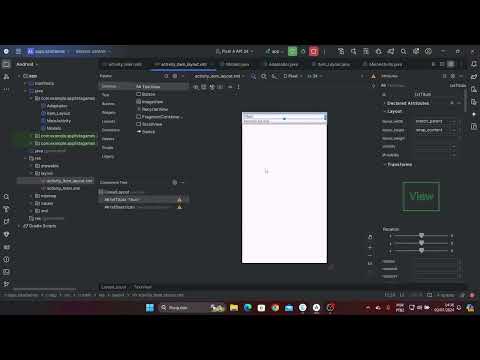
Task: Open the Pixel 4 API 34 device dropdown
Action: pyautogui.click(x=234, y=51)
